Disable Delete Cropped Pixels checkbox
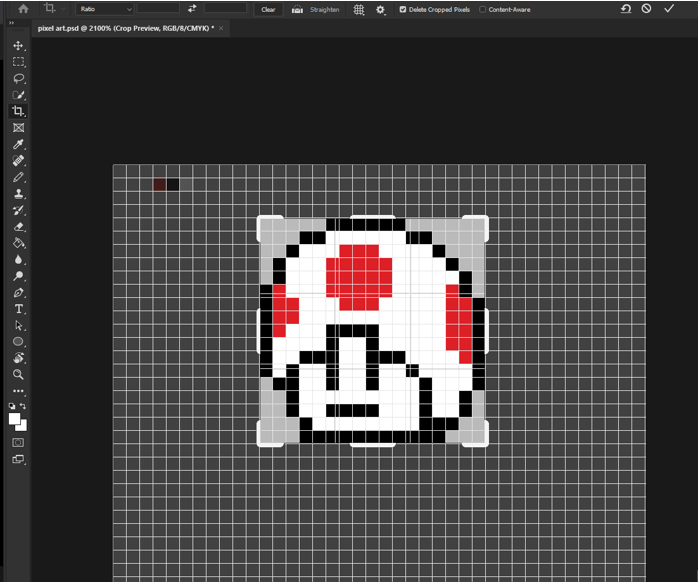The width and height of the screenshot is (699, 582). [x=403, y=9]
